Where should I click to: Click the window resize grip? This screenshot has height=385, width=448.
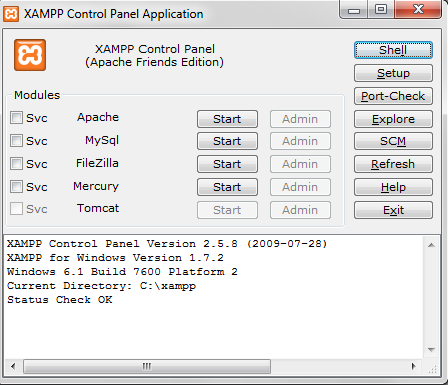coord(433,369)
